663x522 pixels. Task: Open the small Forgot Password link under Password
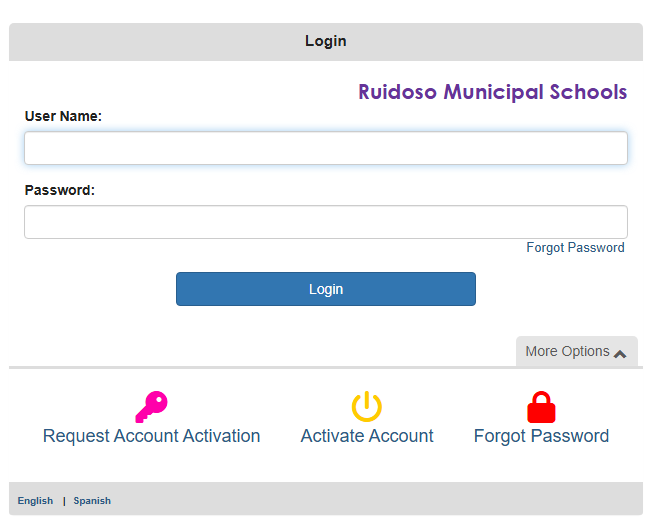click(575, 248)
